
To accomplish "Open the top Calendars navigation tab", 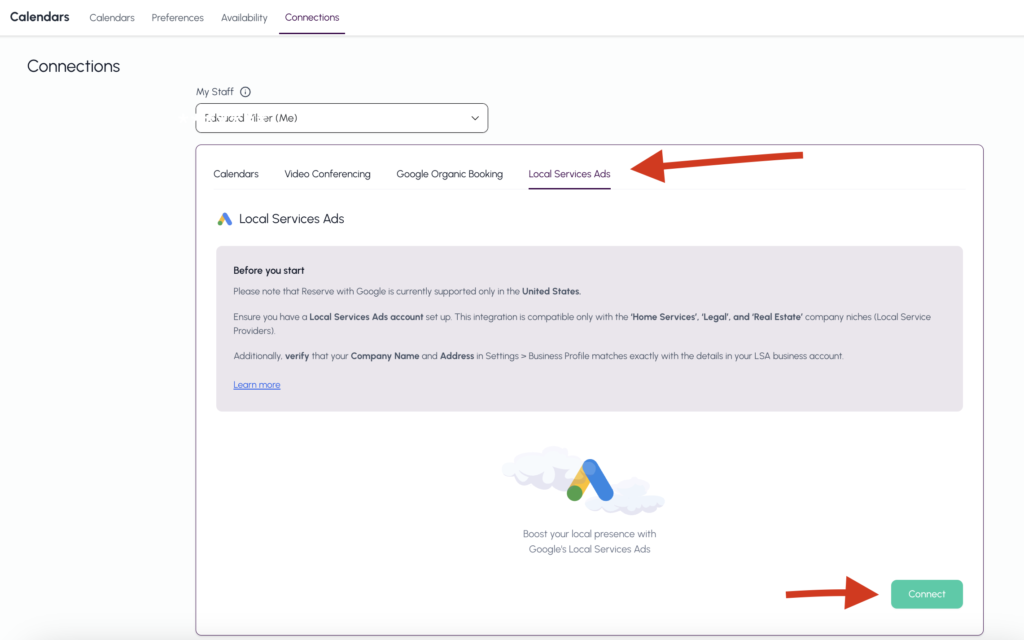I will pyautogui.click(x=112, y=18).
